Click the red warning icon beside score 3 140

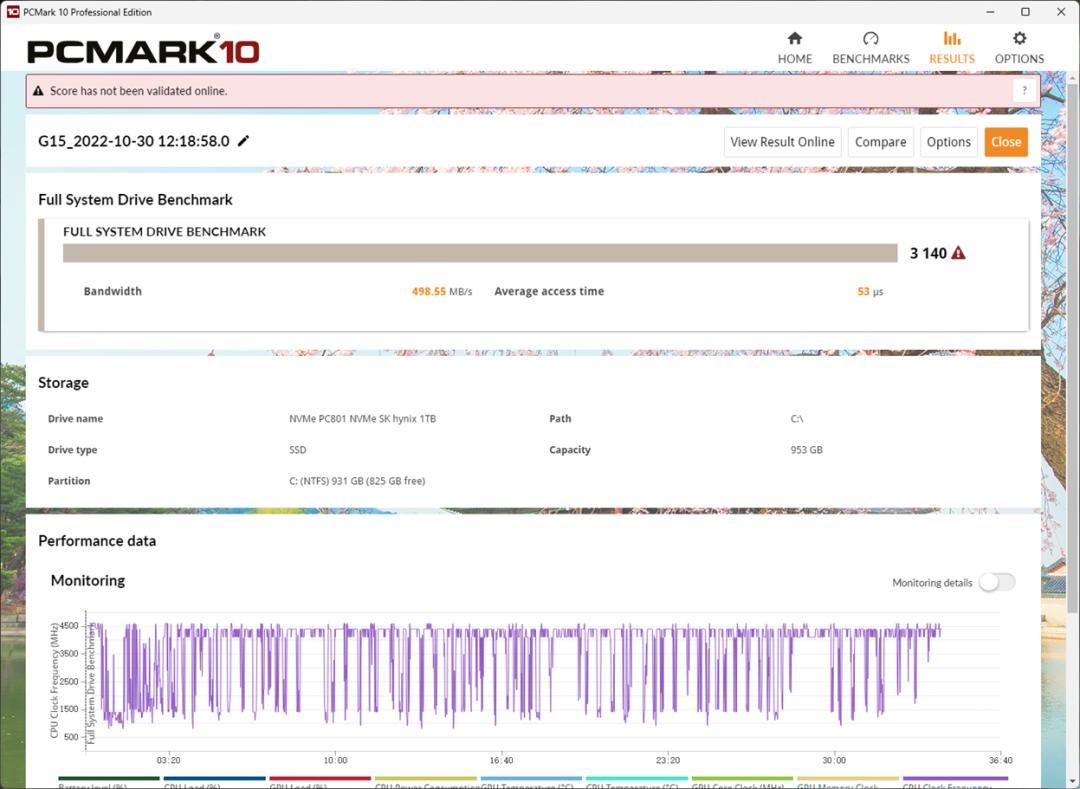click(958, 253)
